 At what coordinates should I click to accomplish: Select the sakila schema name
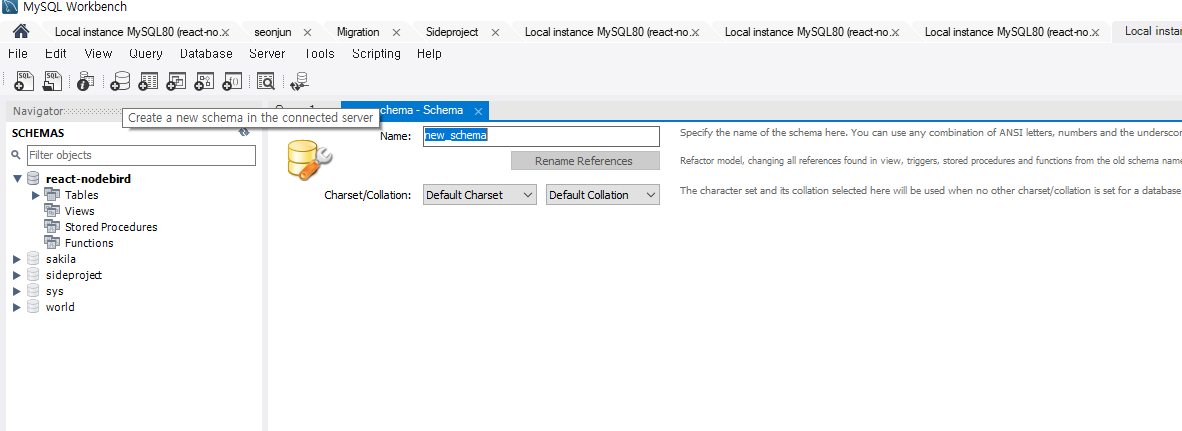coord(61,259)
